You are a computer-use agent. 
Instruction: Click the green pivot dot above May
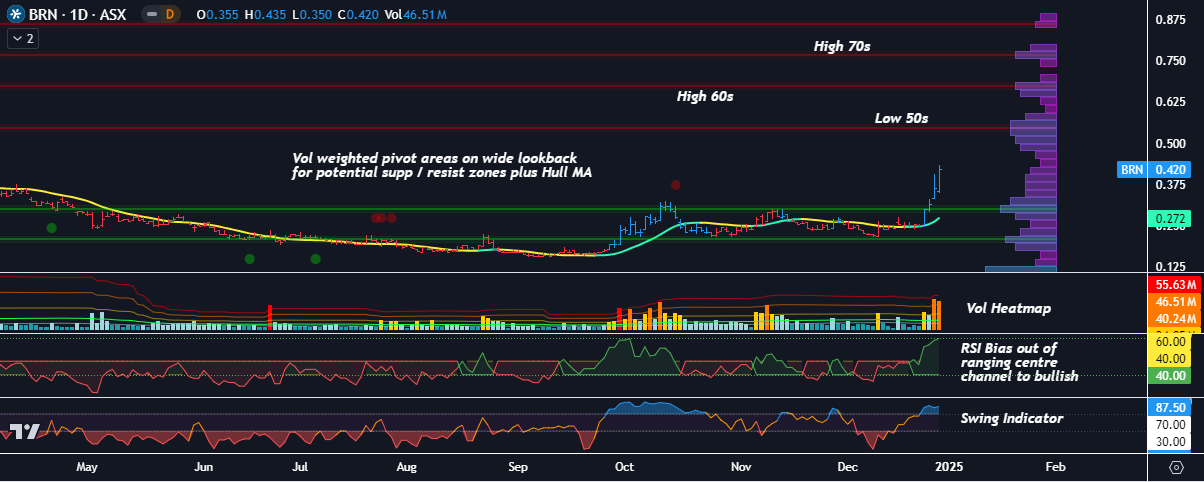point(51,228)
